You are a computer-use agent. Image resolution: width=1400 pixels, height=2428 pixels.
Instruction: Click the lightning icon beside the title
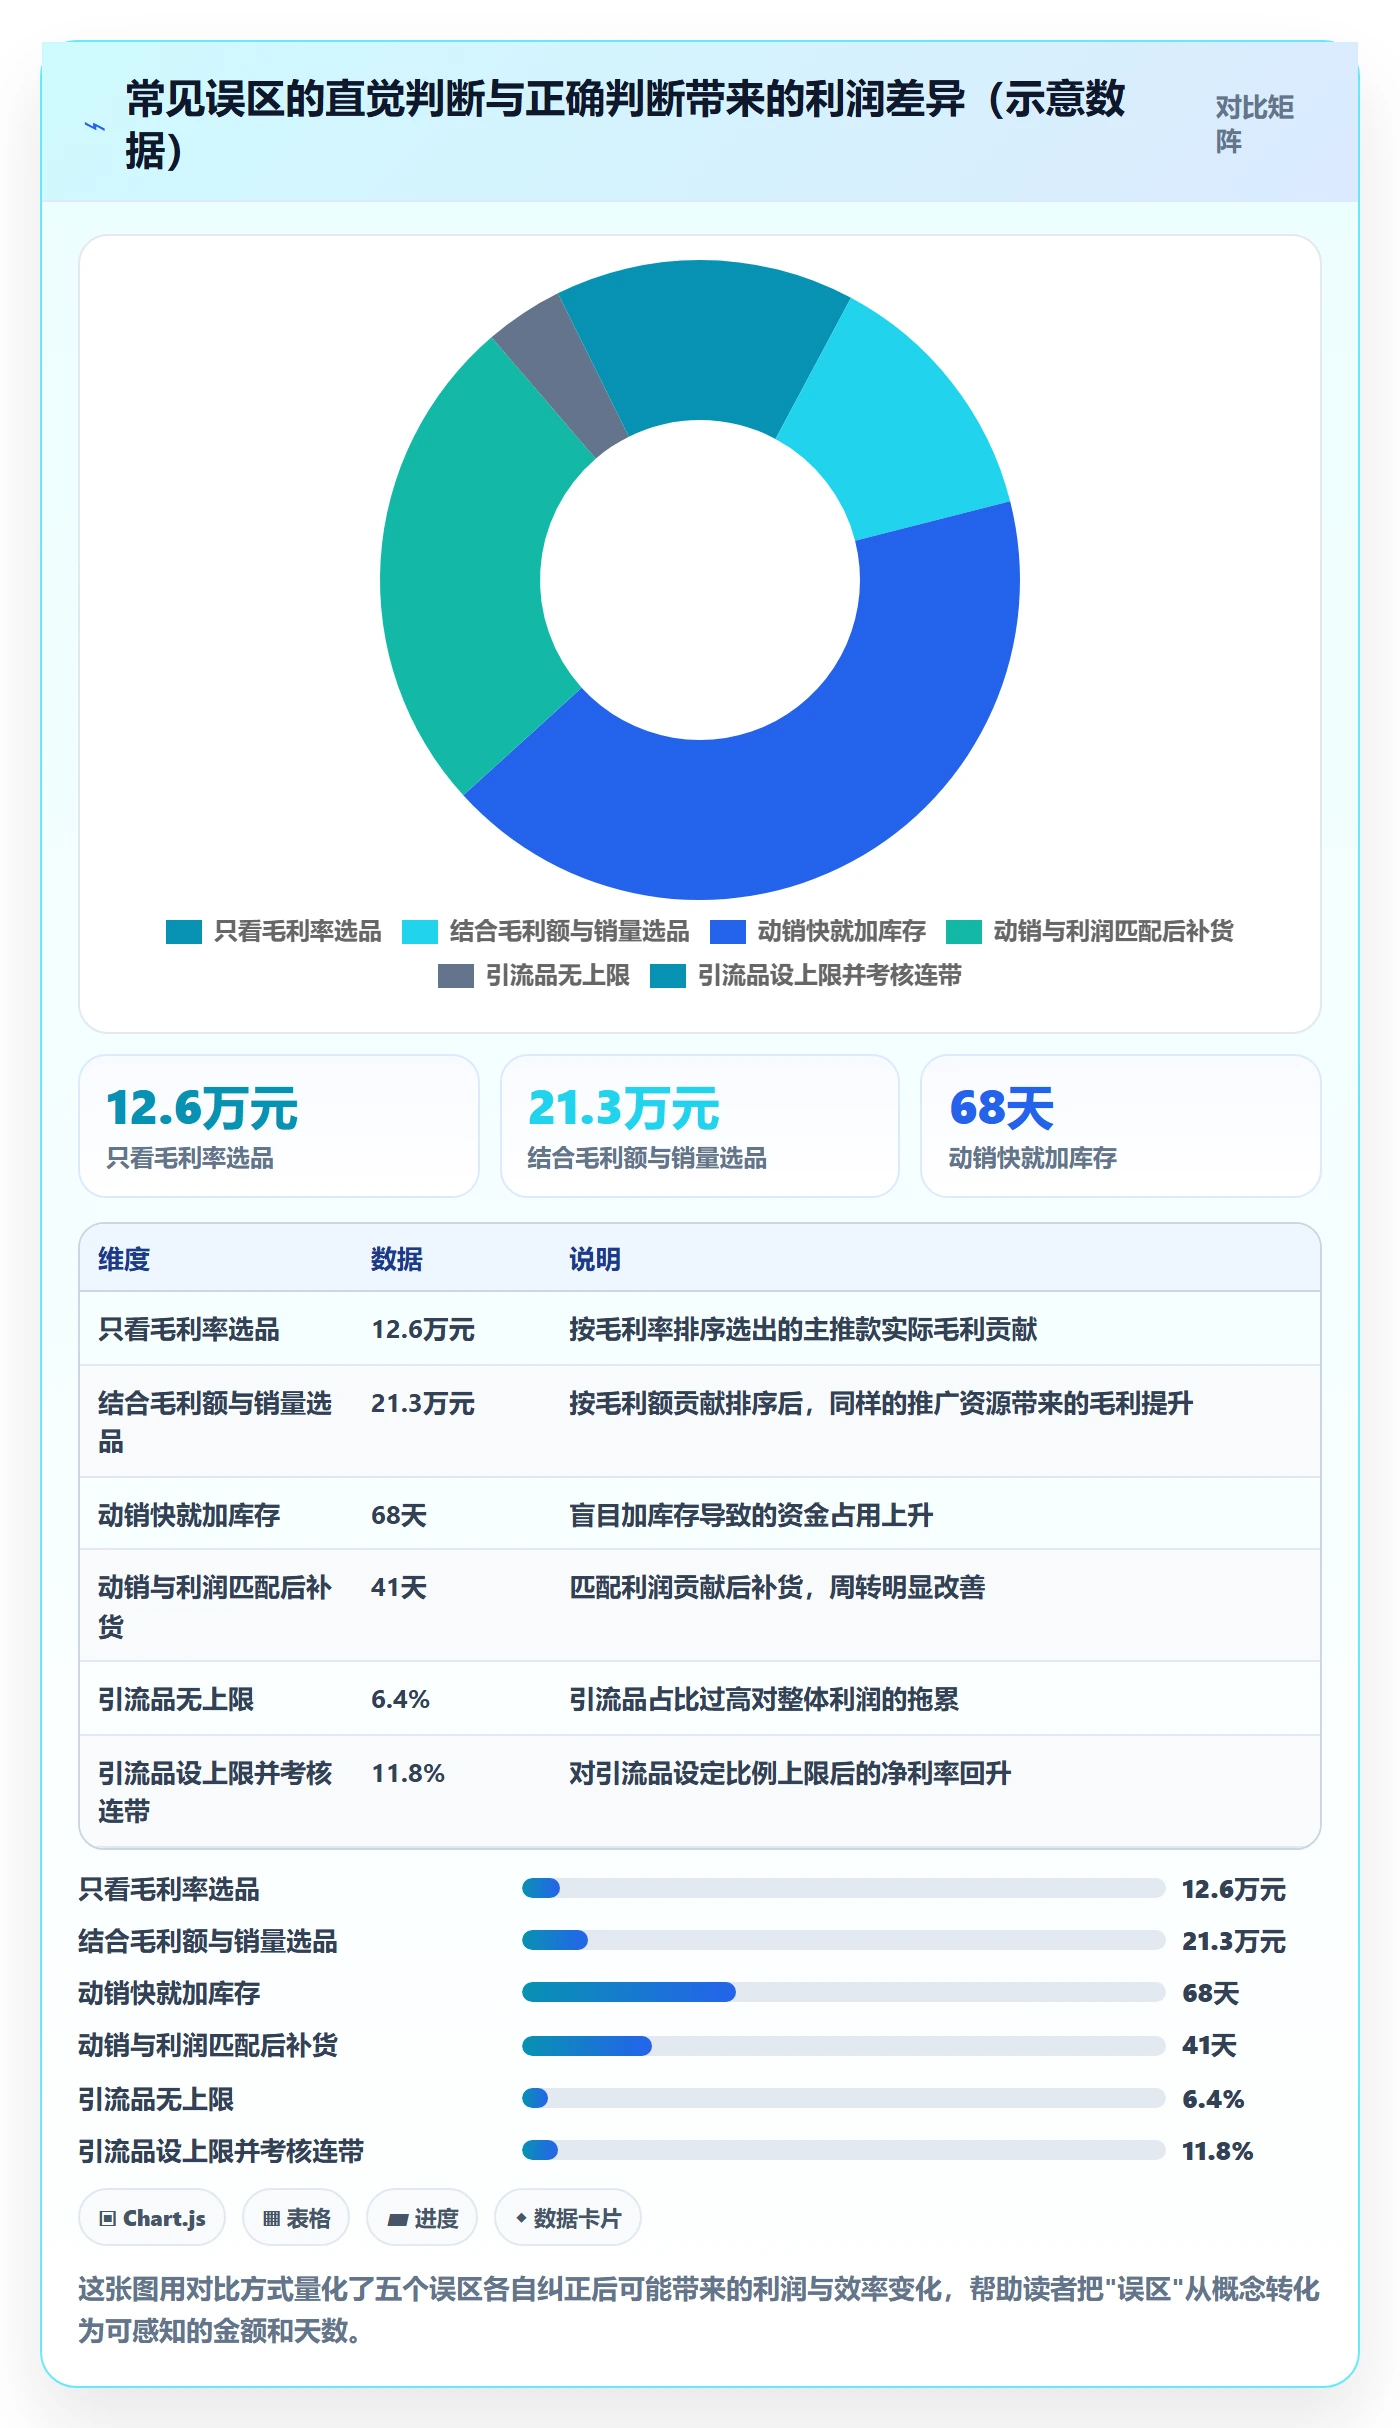pos(94,126)
